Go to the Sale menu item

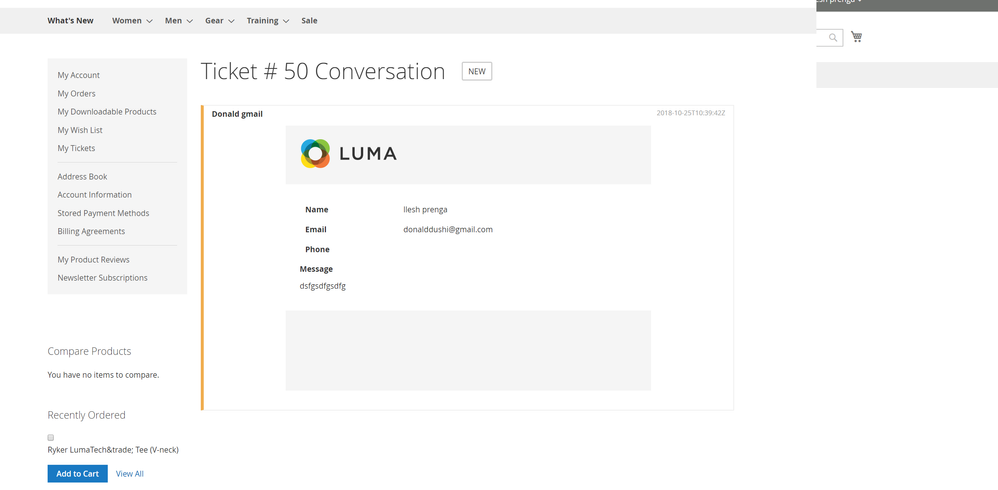[x=309, y=20]
